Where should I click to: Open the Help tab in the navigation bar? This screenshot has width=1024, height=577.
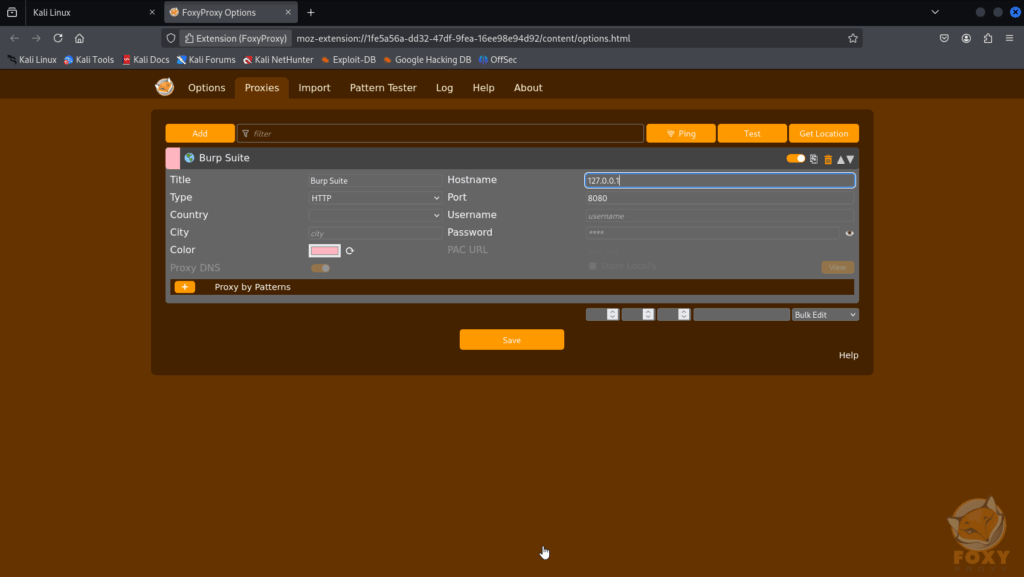coord(483,87)
